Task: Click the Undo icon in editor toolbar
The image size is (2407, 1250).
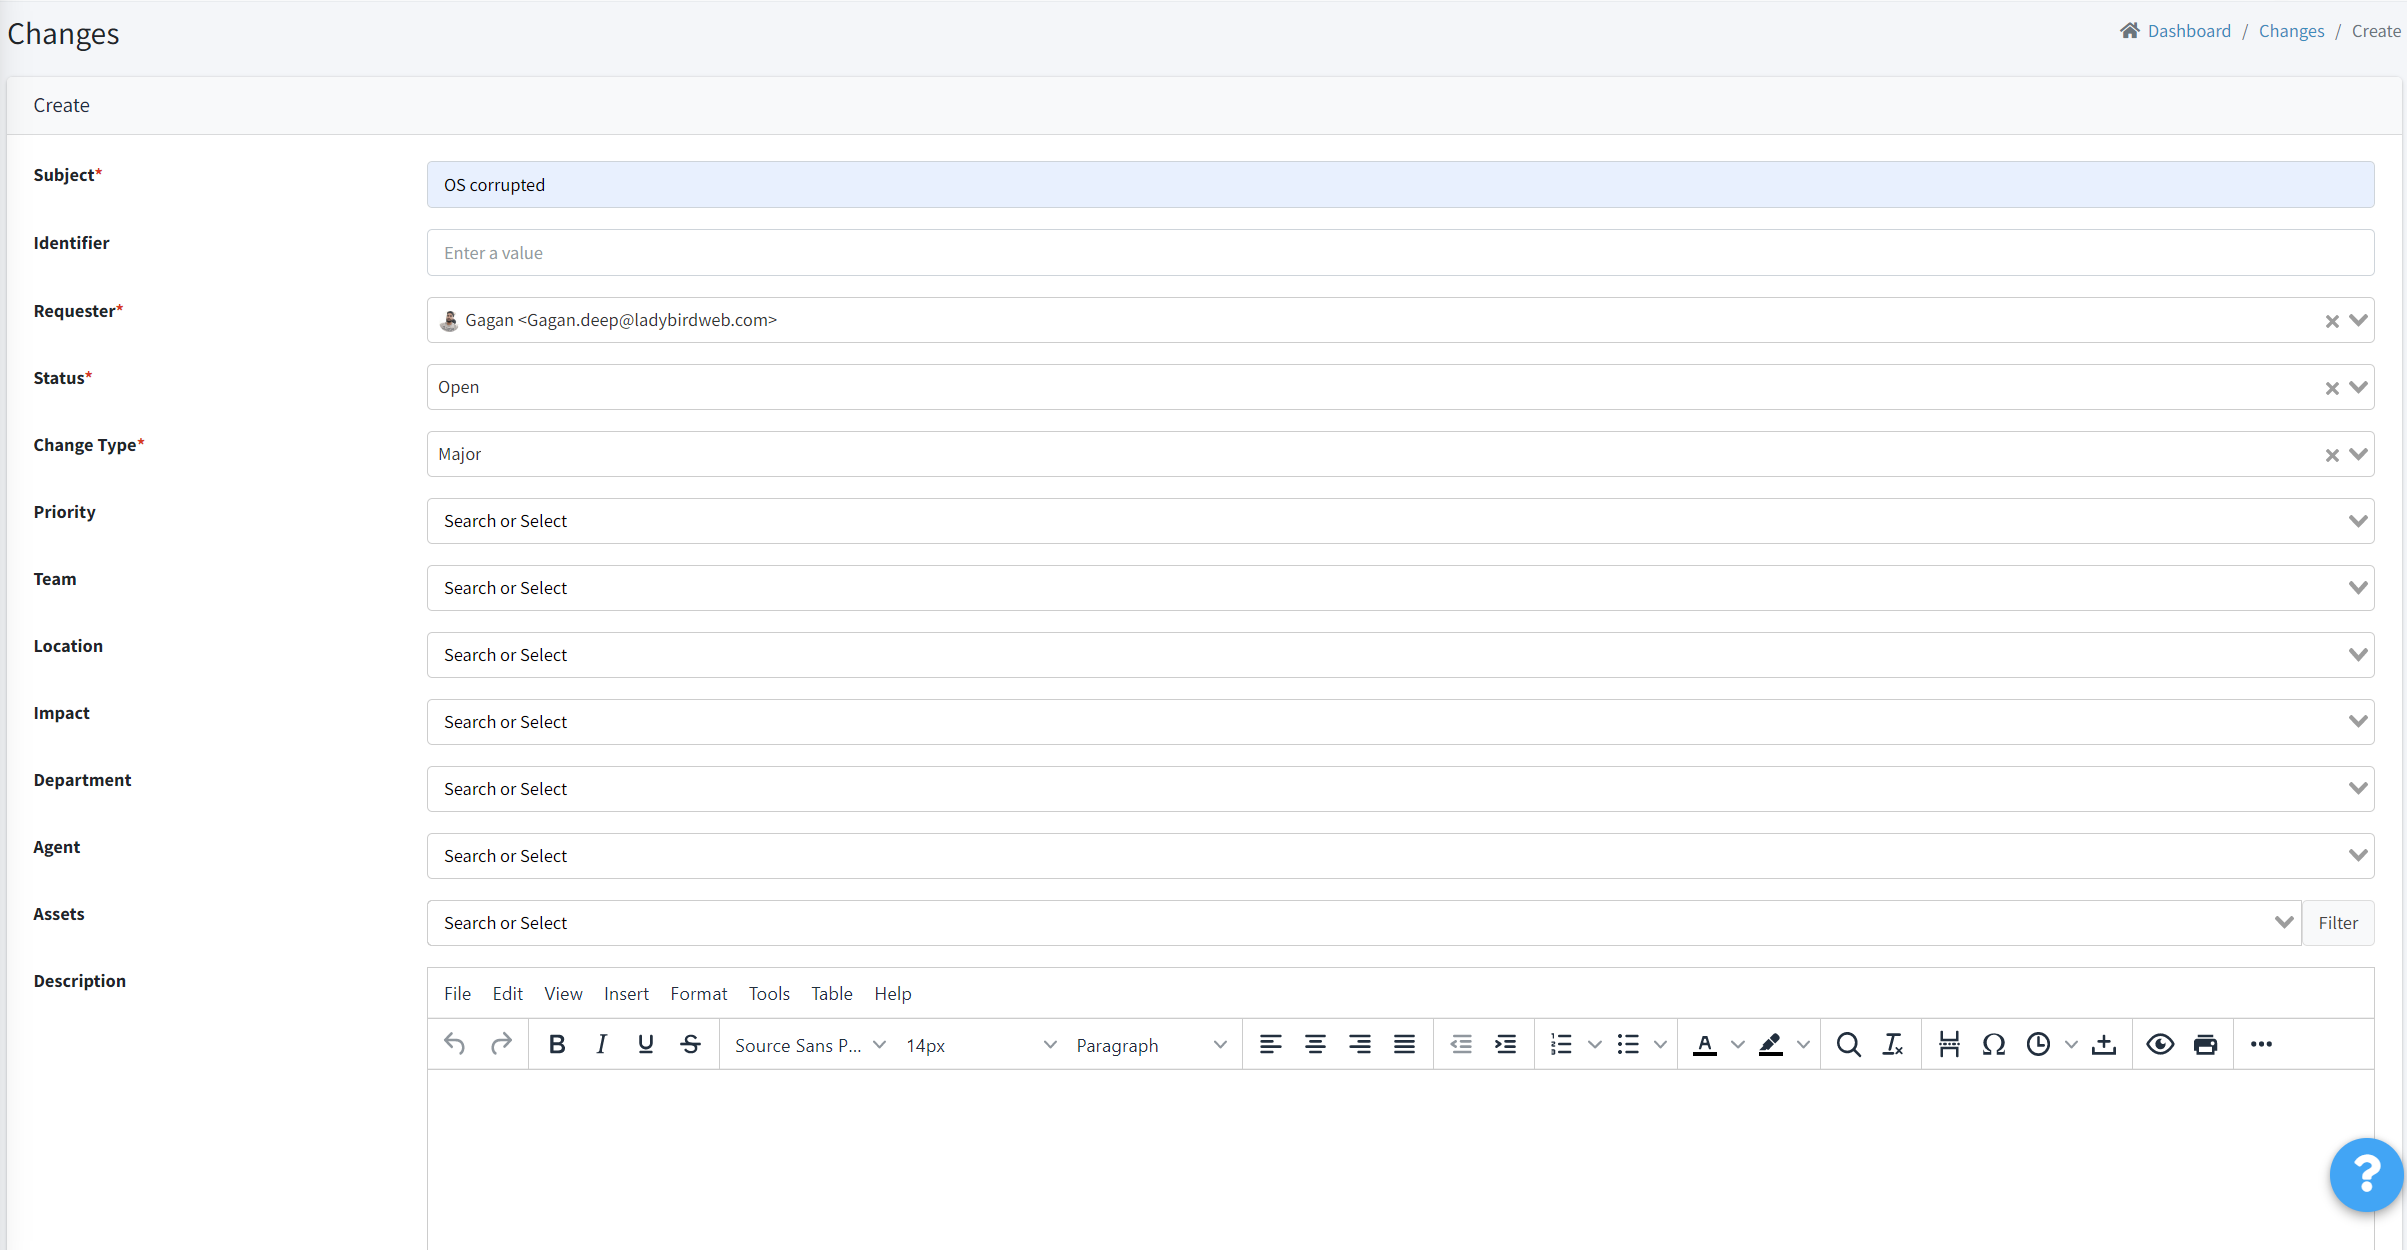Action: tap(455, 1044)
